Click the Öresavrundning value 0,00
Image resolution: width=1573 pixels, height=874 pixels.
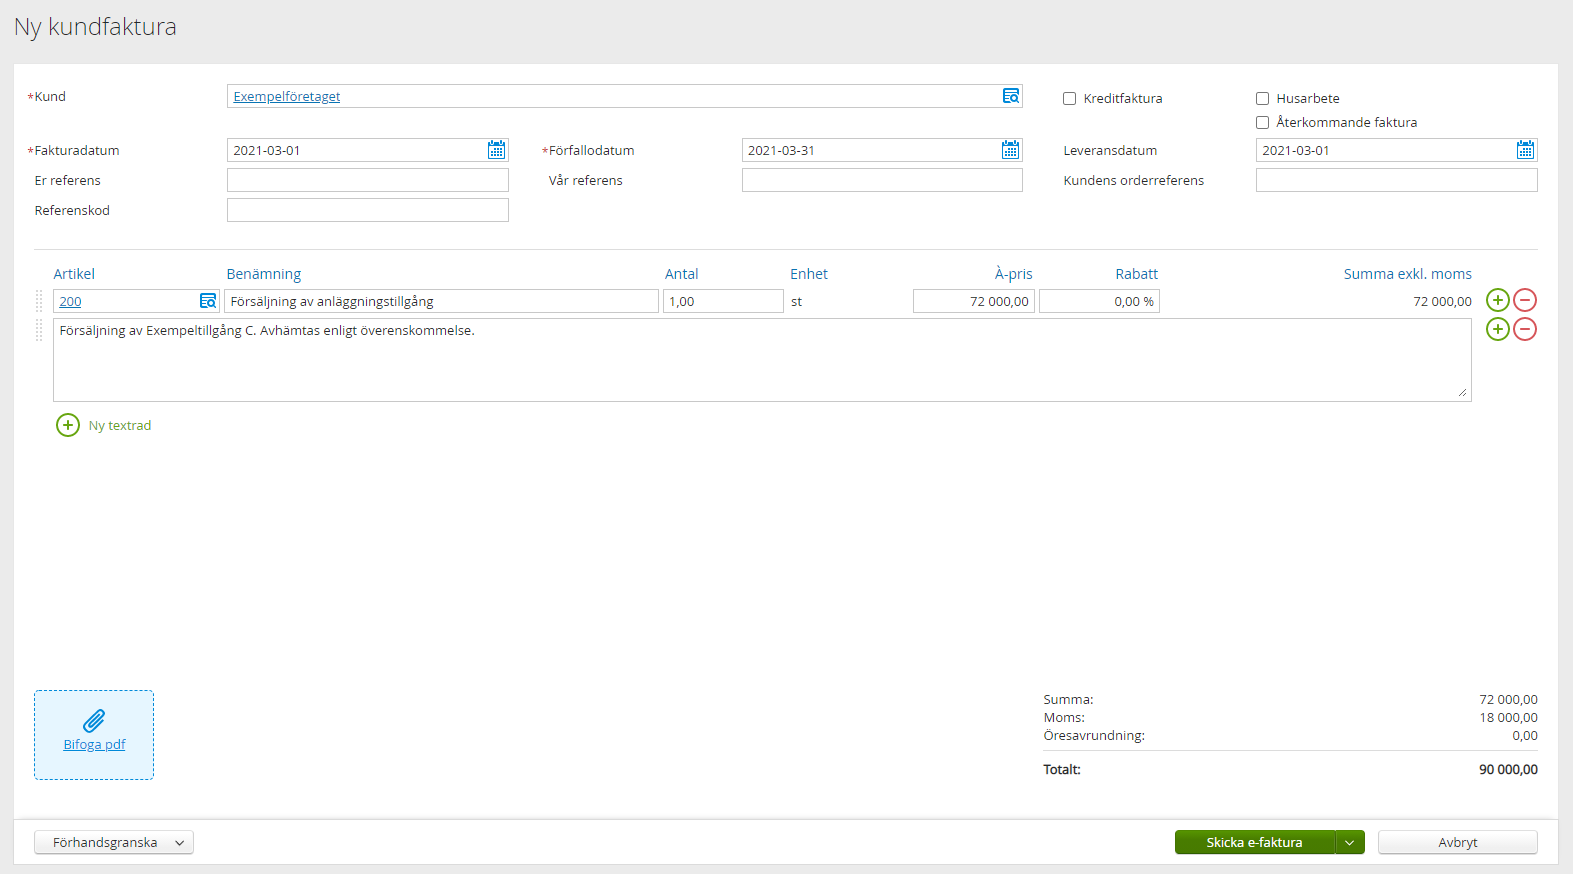pyautogui.click(x=1525, y=735)
